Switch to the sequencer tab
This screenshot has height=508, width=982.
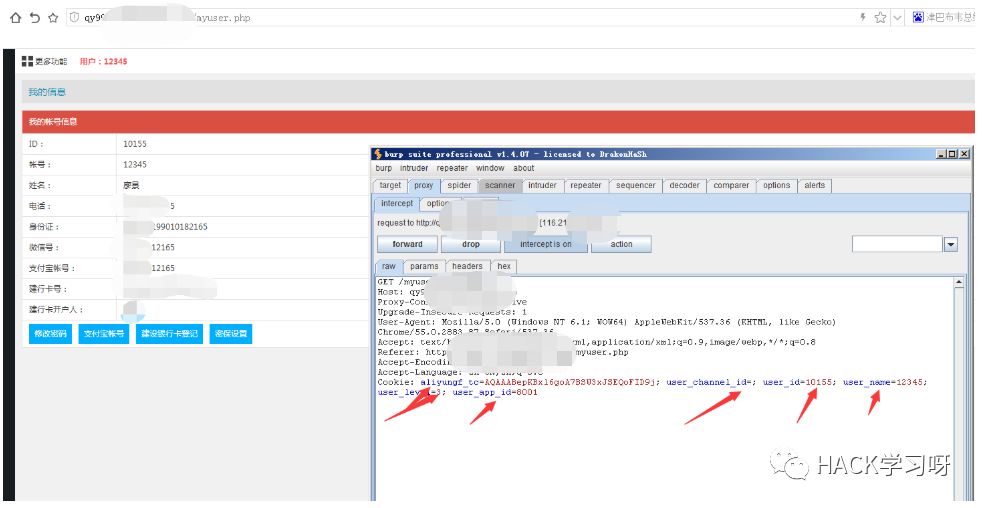click(x=636, y=185)
